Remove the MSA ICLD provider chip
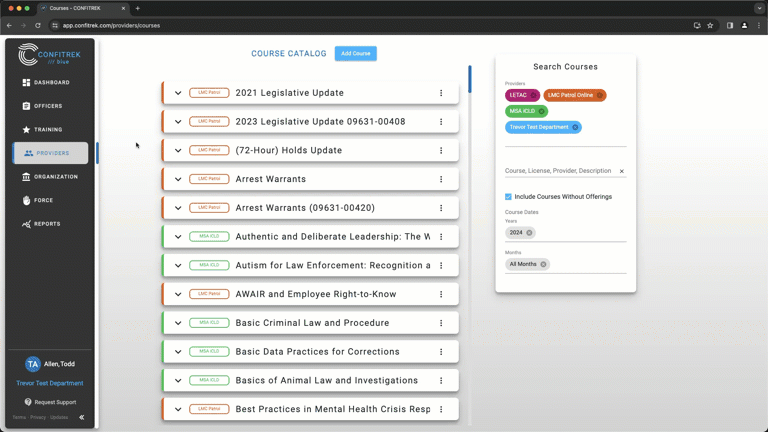Screen dimensions: 768x432 coord(541,111)
